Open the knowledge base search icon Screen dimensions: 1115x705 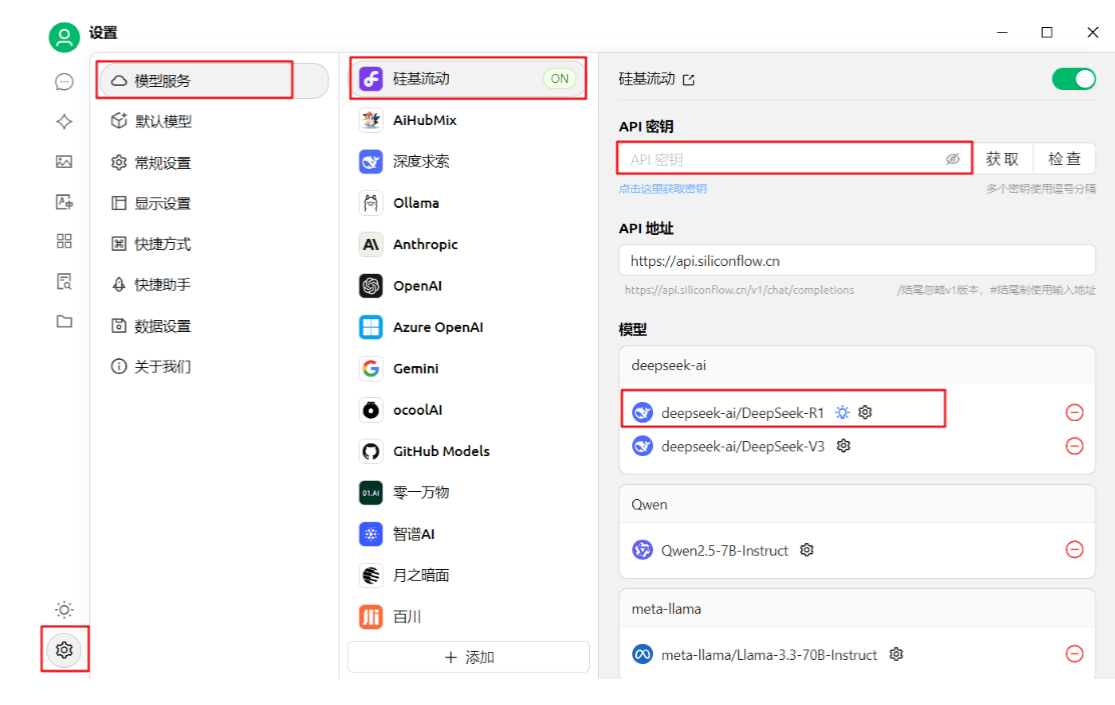click(64, 282)
